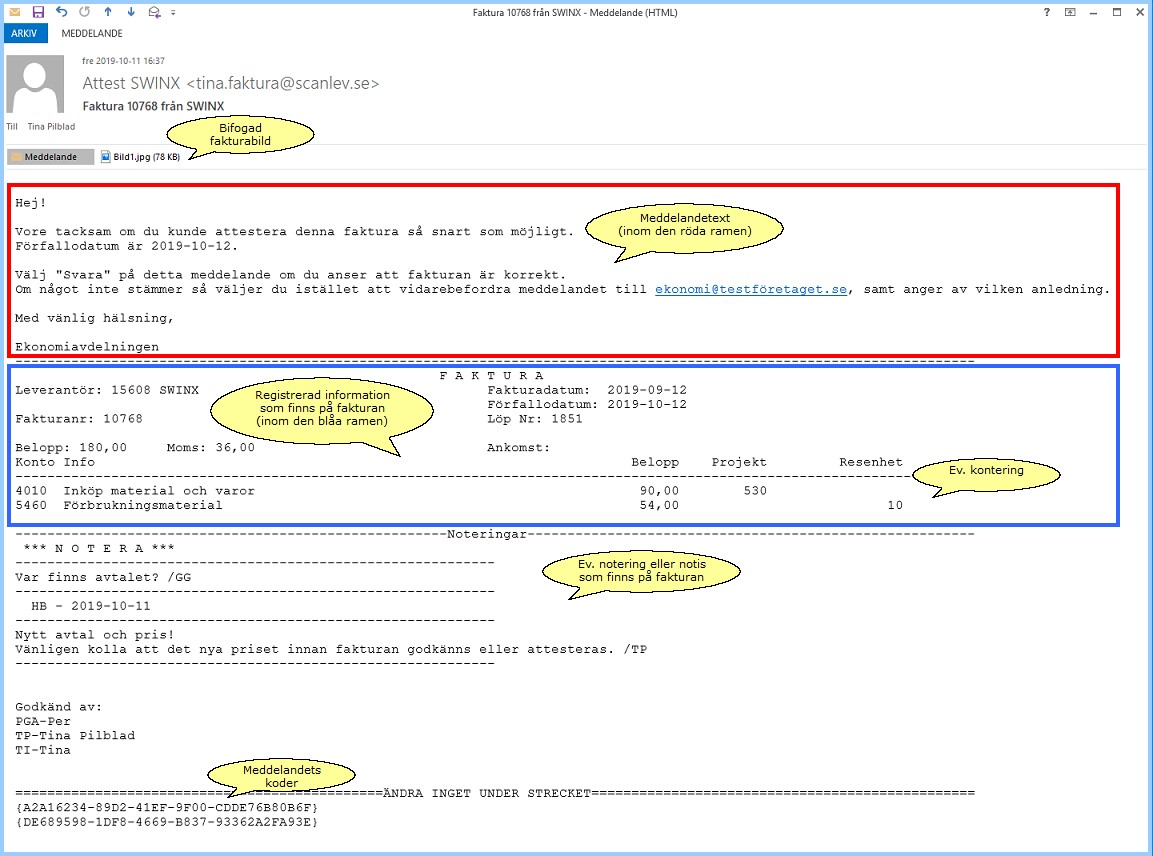Click the row 4010 Inköp material och varor
Viewport: 1153px width, 856px height.
pos(135,491)
